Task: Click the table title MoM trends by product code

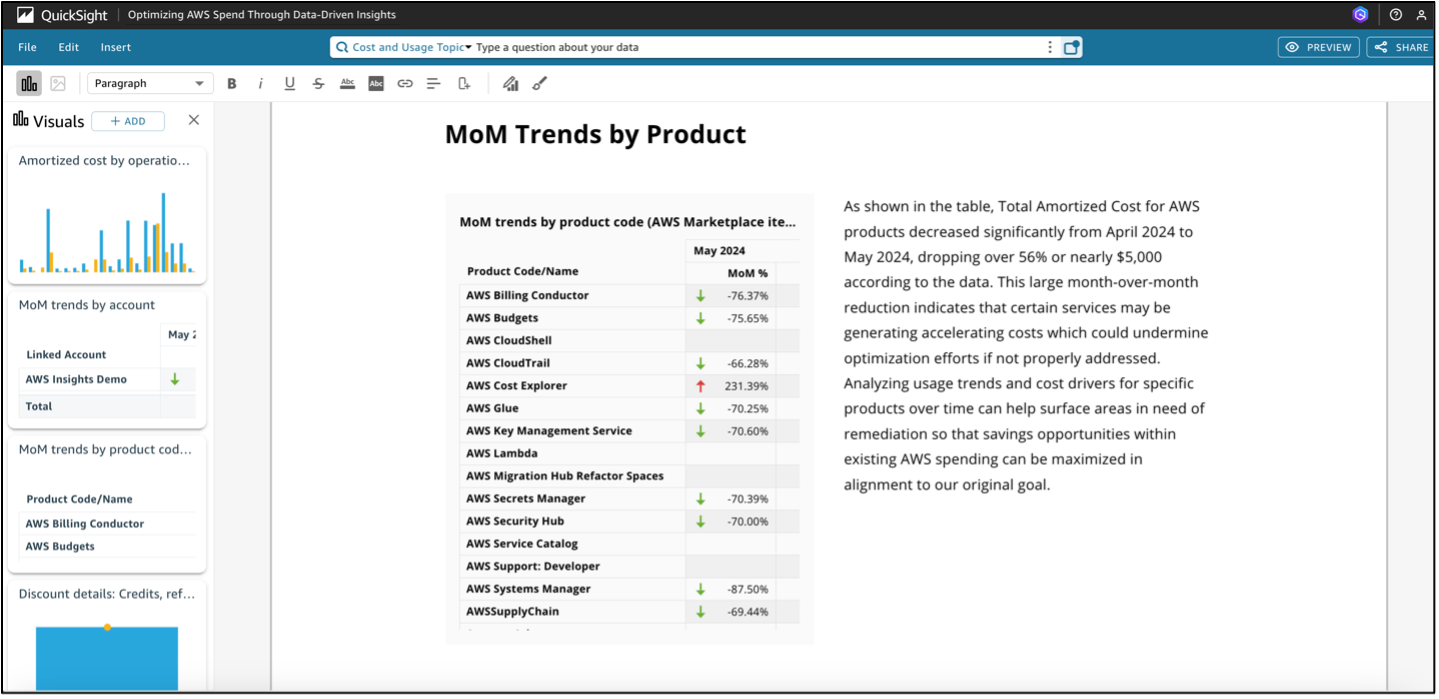Action: pyautogui.click(x=628, y=222)
